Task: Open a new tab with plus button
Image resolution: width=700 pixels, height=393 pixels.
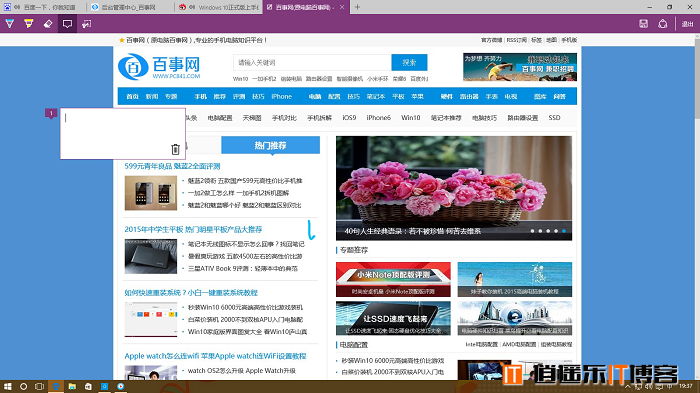Action: coord(357,7)
